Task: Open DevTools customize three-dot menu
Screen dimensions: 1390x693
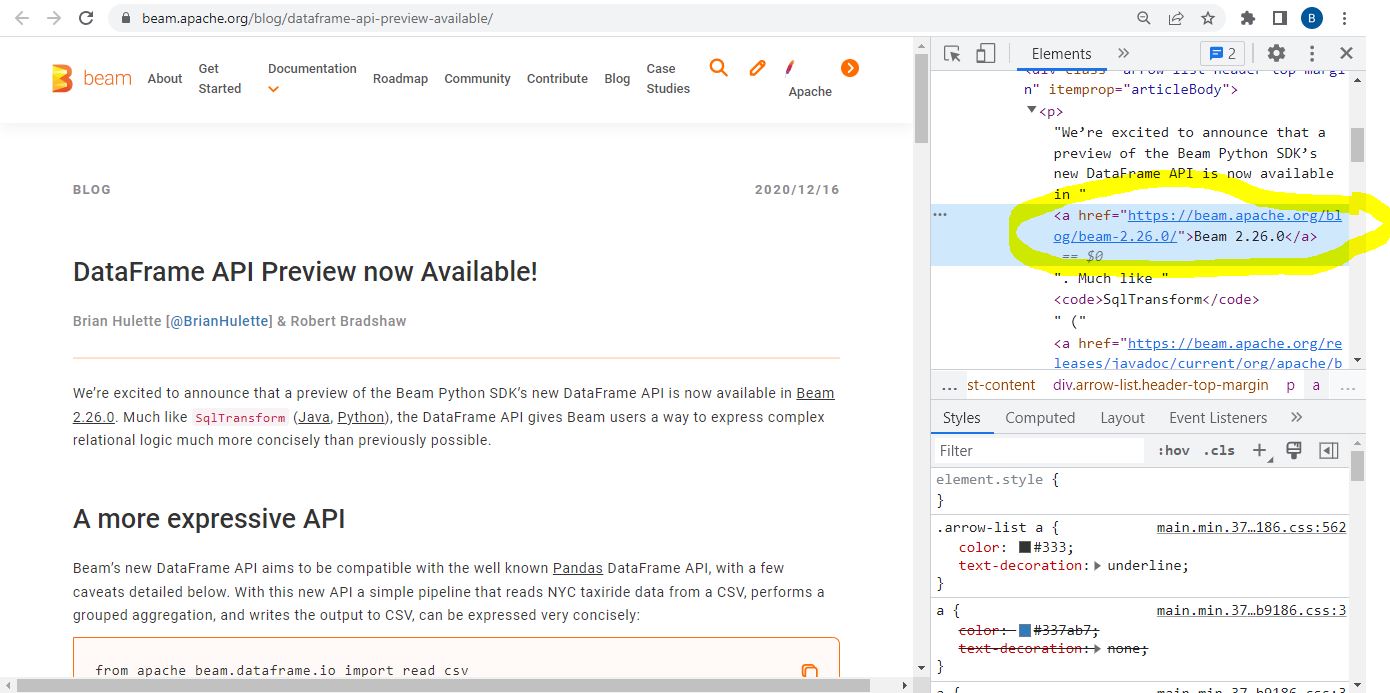Action: 1311,54
